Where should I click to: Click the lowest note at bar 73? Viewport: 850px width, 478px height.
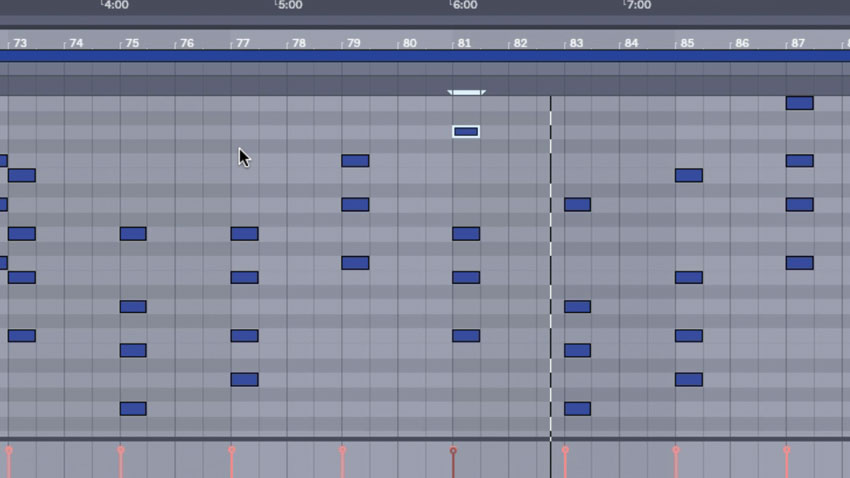point(22,335)
